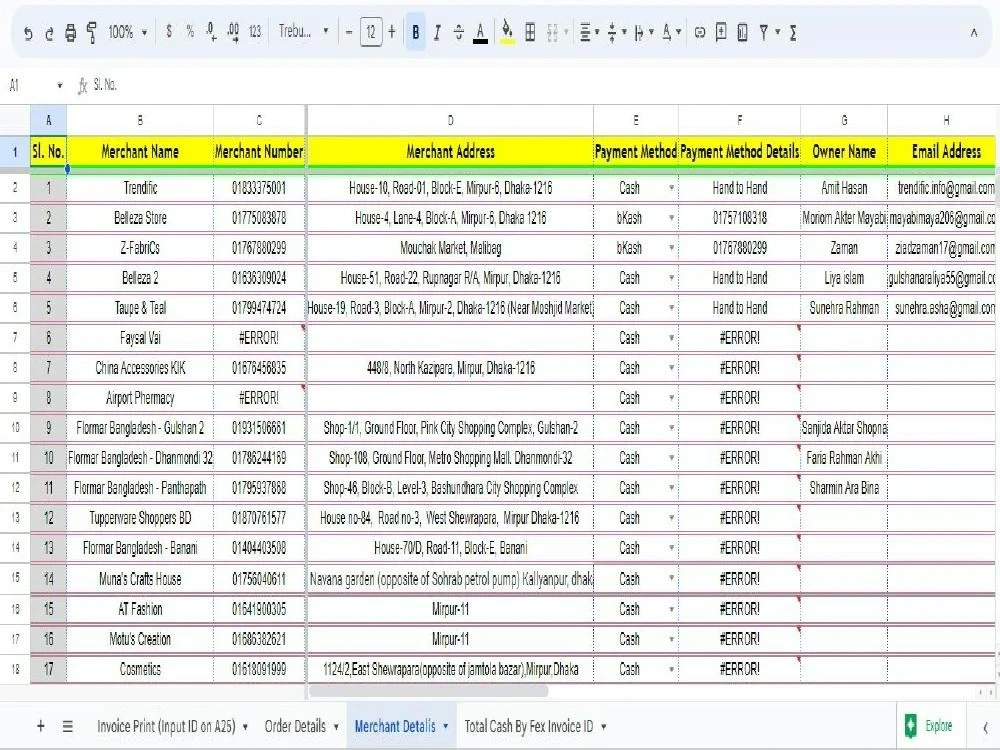The height and width of the screenshot is (750, 1000).
Task: Open the merge cells options
Action: 557,32
